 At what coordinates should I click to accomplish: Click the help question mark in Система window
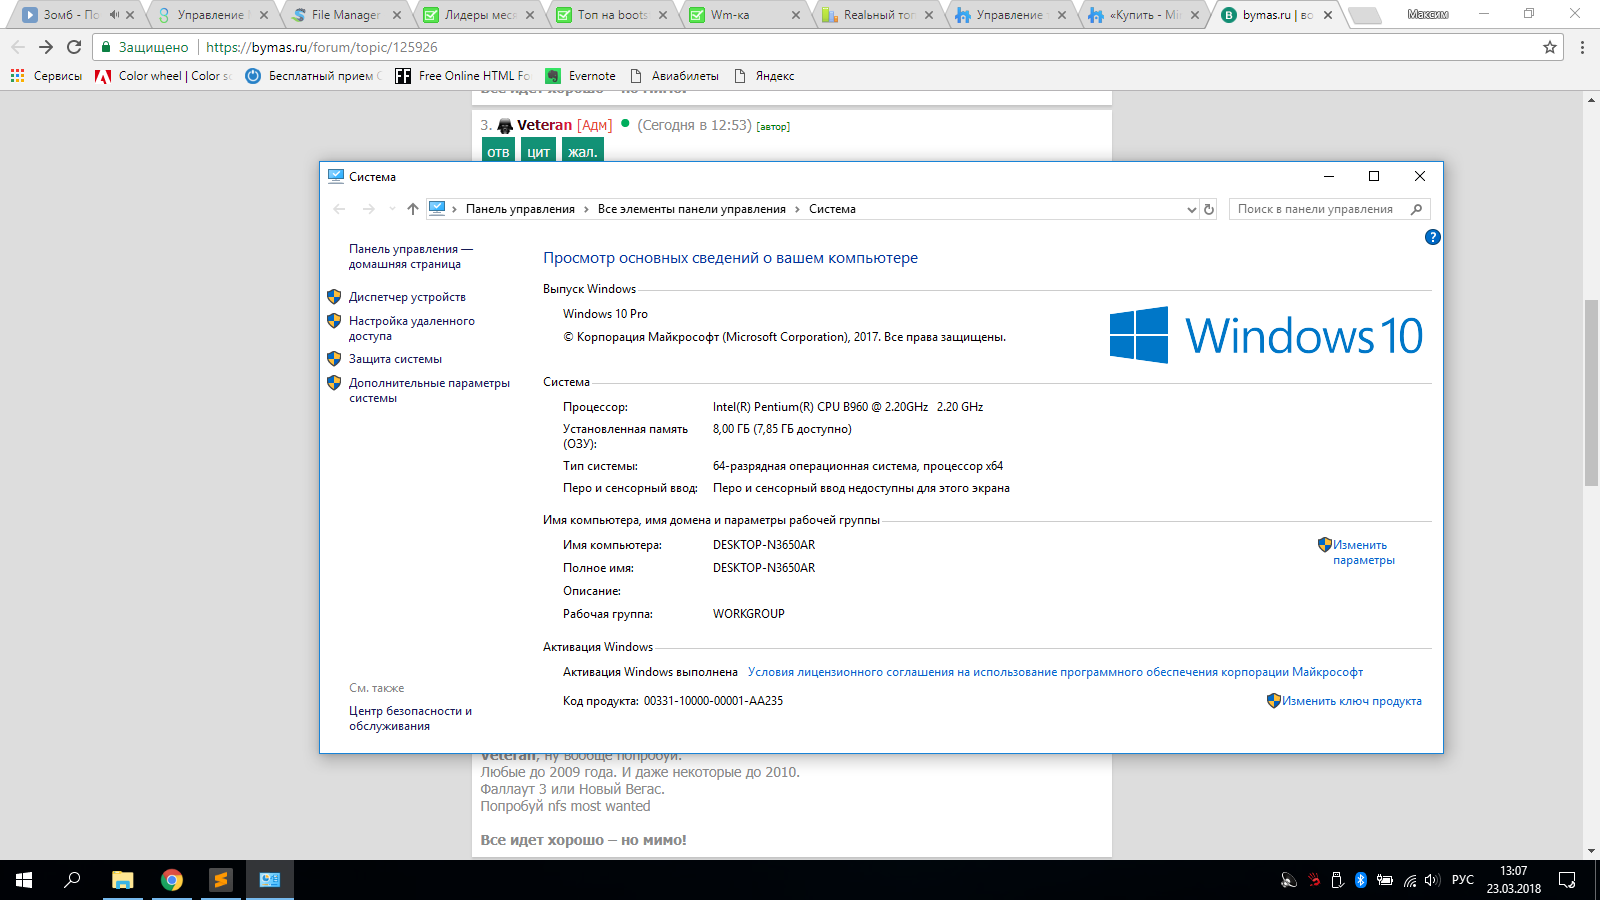click(x=1433, y=237)
